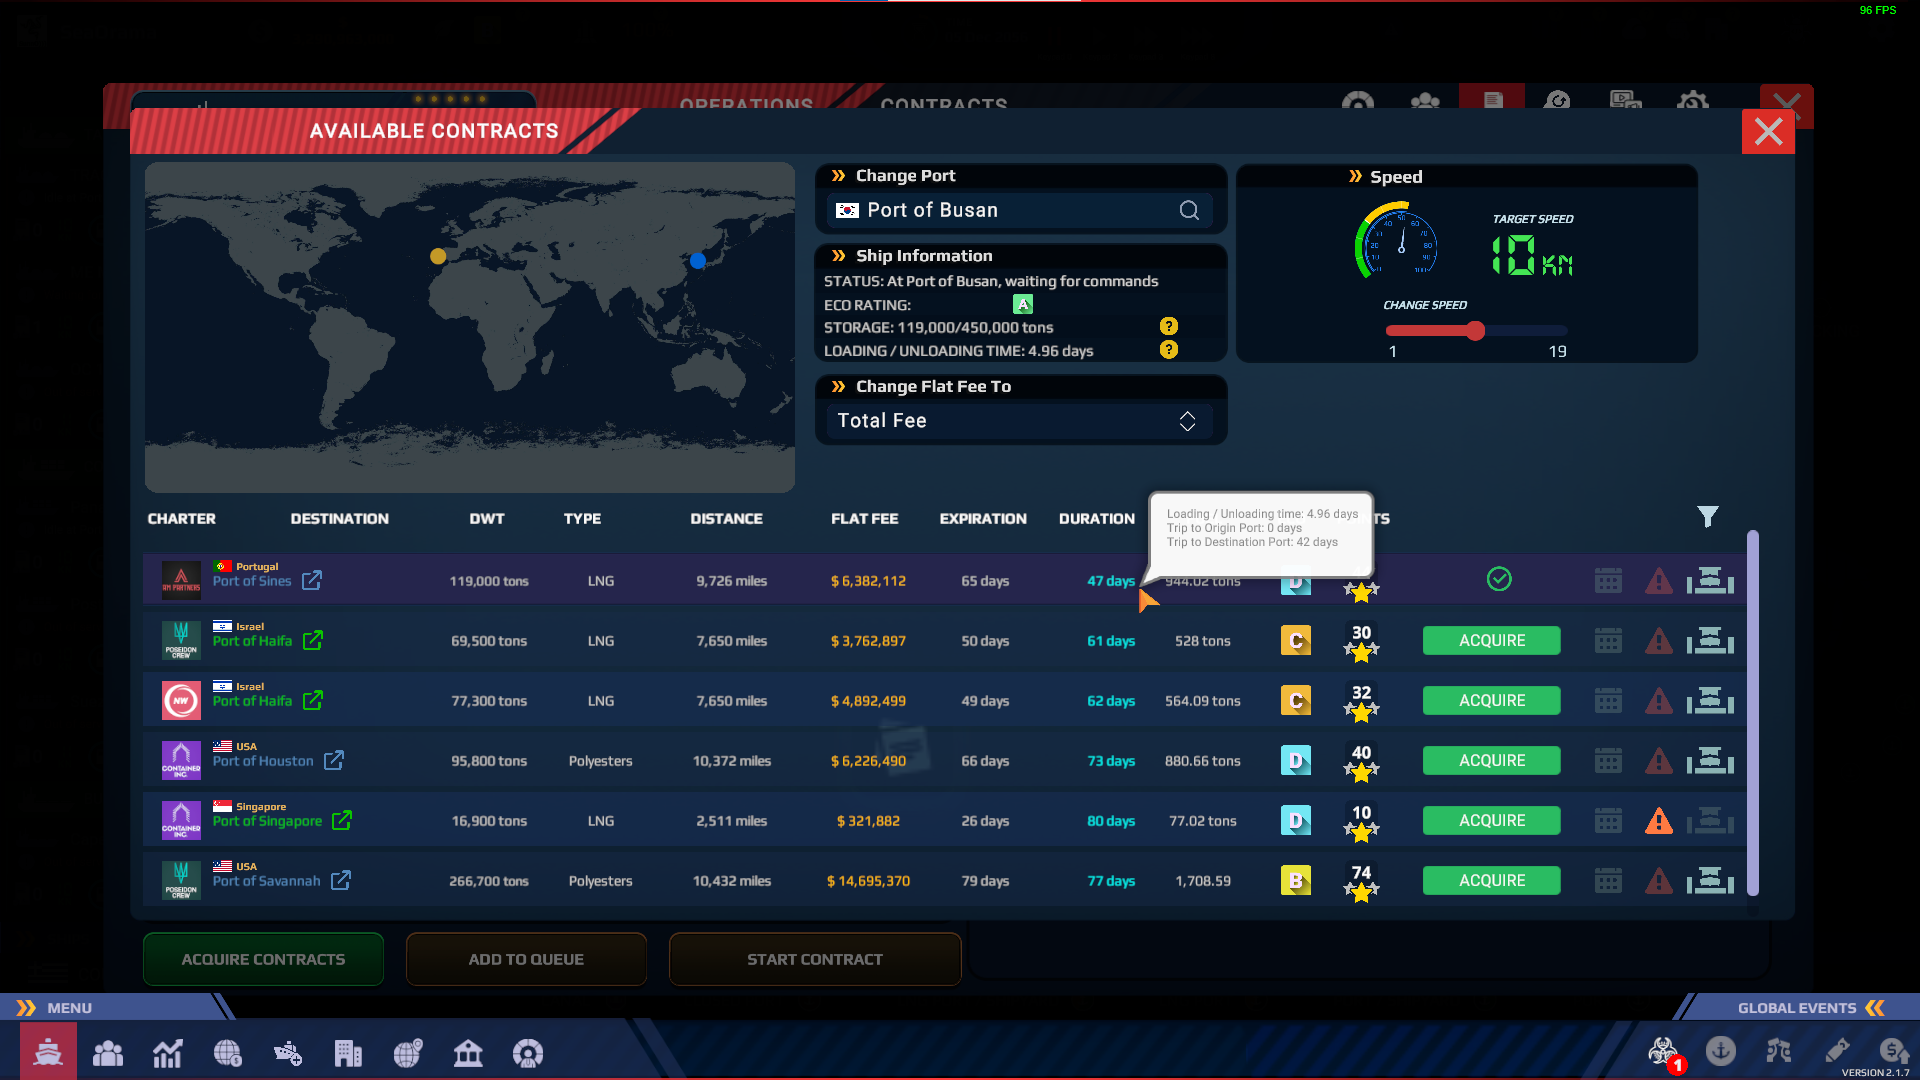Click the anchor icon in global events bar
The height and width of the screenshot is (1080, 1920).
1720,1051
